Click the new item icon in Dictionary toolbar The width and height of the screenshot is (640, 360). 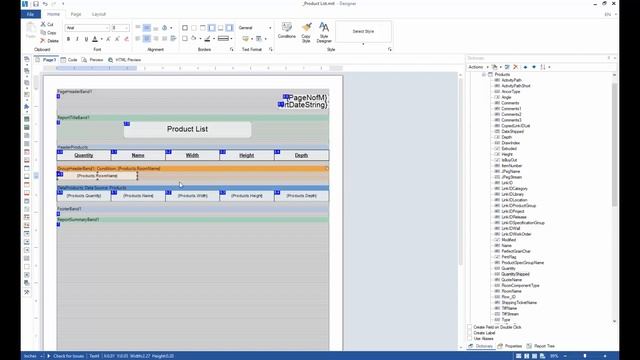point(494,67)
